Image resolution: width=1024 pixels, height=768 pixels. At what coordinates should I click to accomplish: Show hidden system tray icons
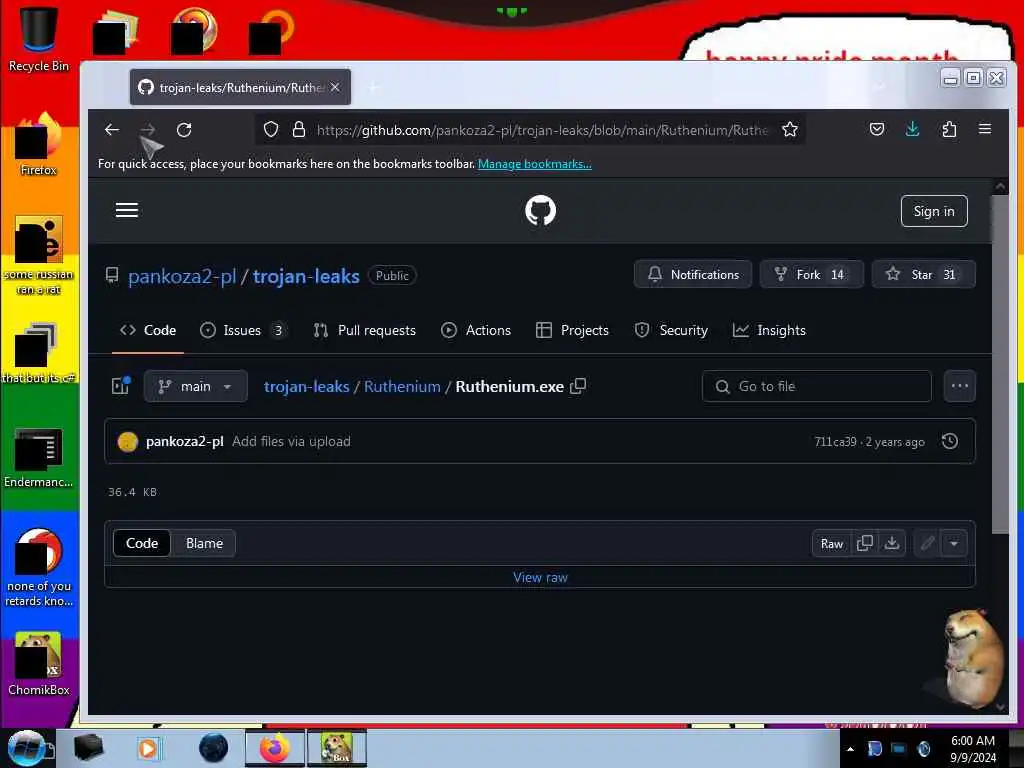pyautogui.click(x=850, y=749)
